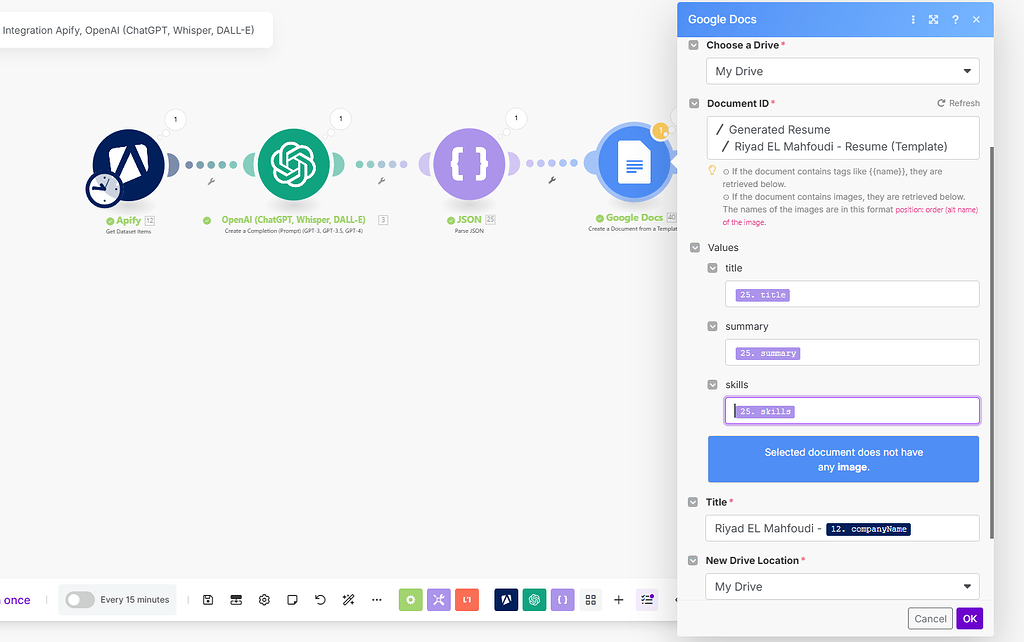
Task: Open the toolbar more options menu
Action: tap(377, 599)
